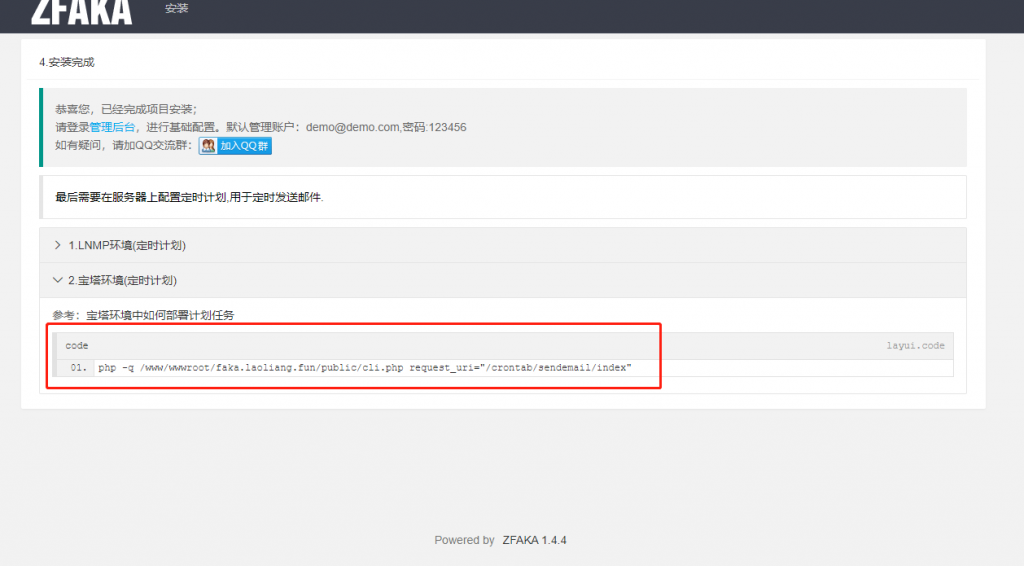The height and width of the screenshot is (566, 1024).
Task: Click the ZFAKA logo in header
Action: [x=81, y=12]
